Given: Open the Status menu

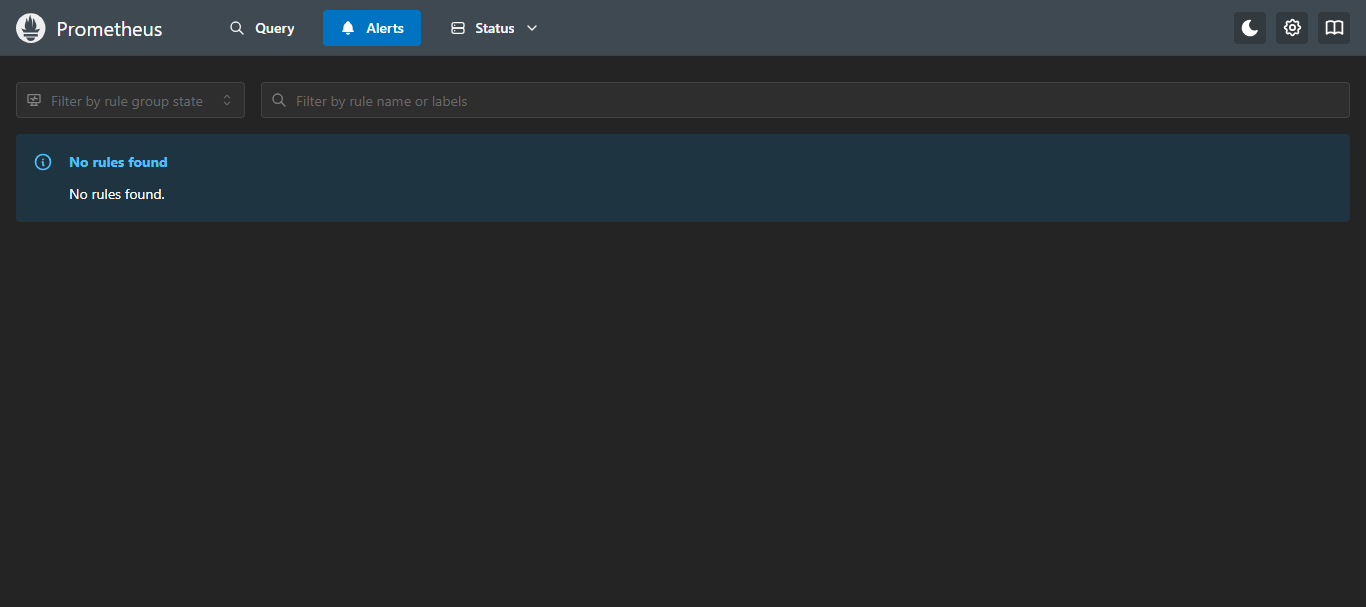Looking at the screenshot, I should 494,28.
